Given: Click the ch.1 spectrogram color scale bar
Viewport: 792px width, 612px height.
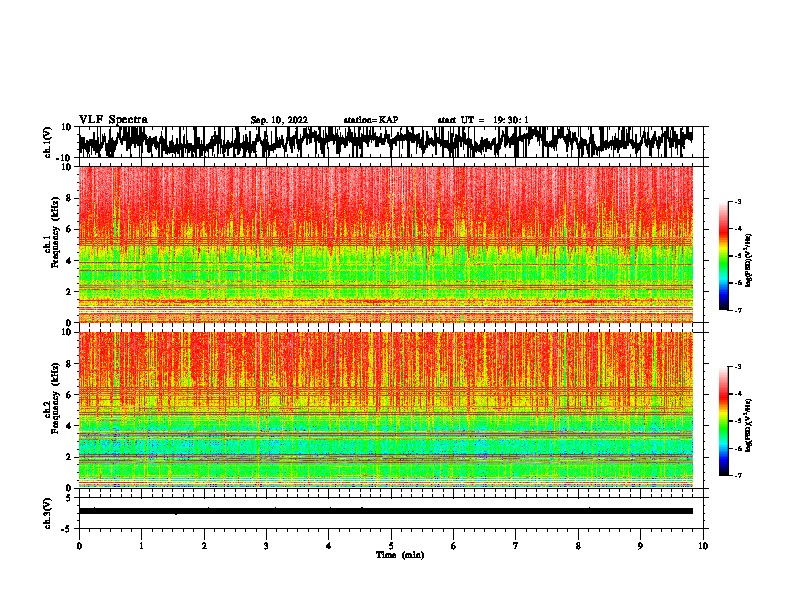Looking at the screenshot, I should coord(723,256).
